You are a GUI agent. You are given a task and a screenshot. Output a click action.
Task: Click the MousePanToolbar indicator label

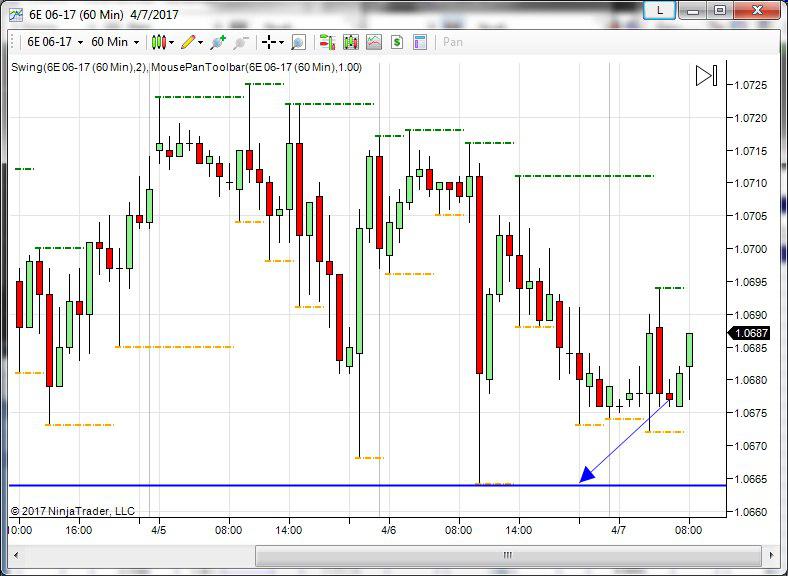(256, 67)
